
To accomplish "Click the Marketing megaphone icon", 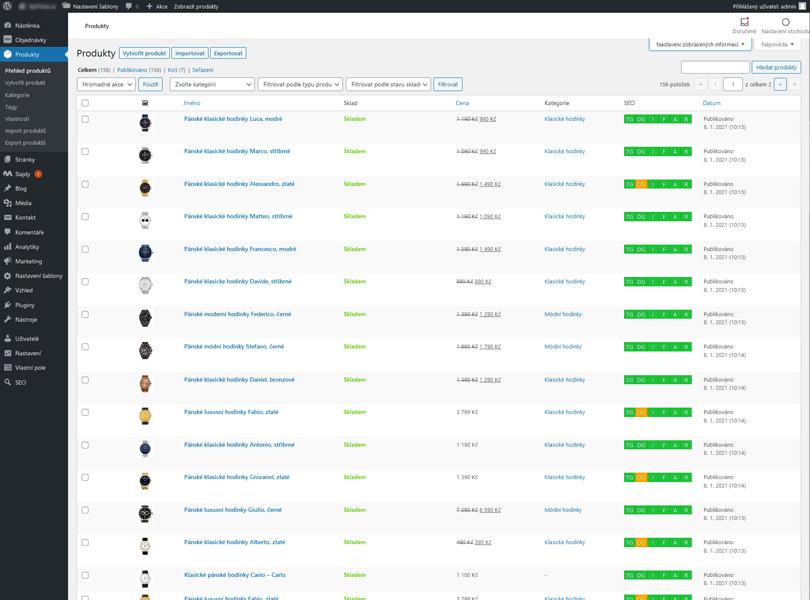I will click(8, 261).
